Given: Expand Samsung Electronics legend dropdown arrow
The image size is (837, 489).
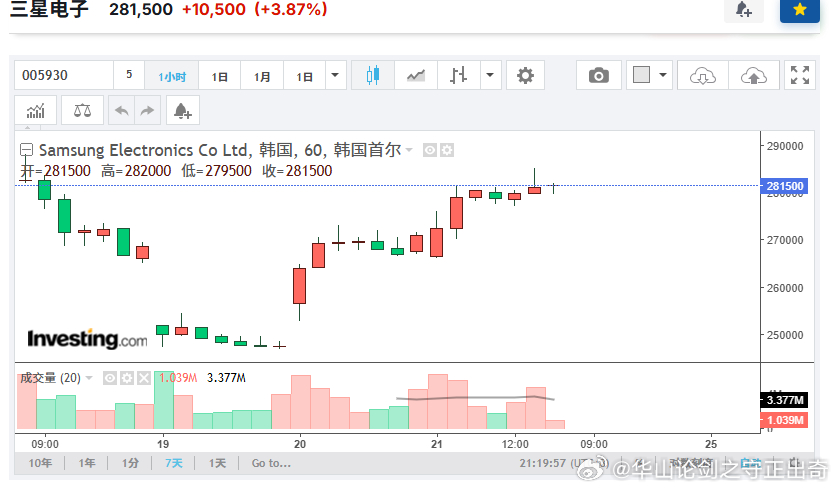Looking at the screenshot, I should (409, 150).
